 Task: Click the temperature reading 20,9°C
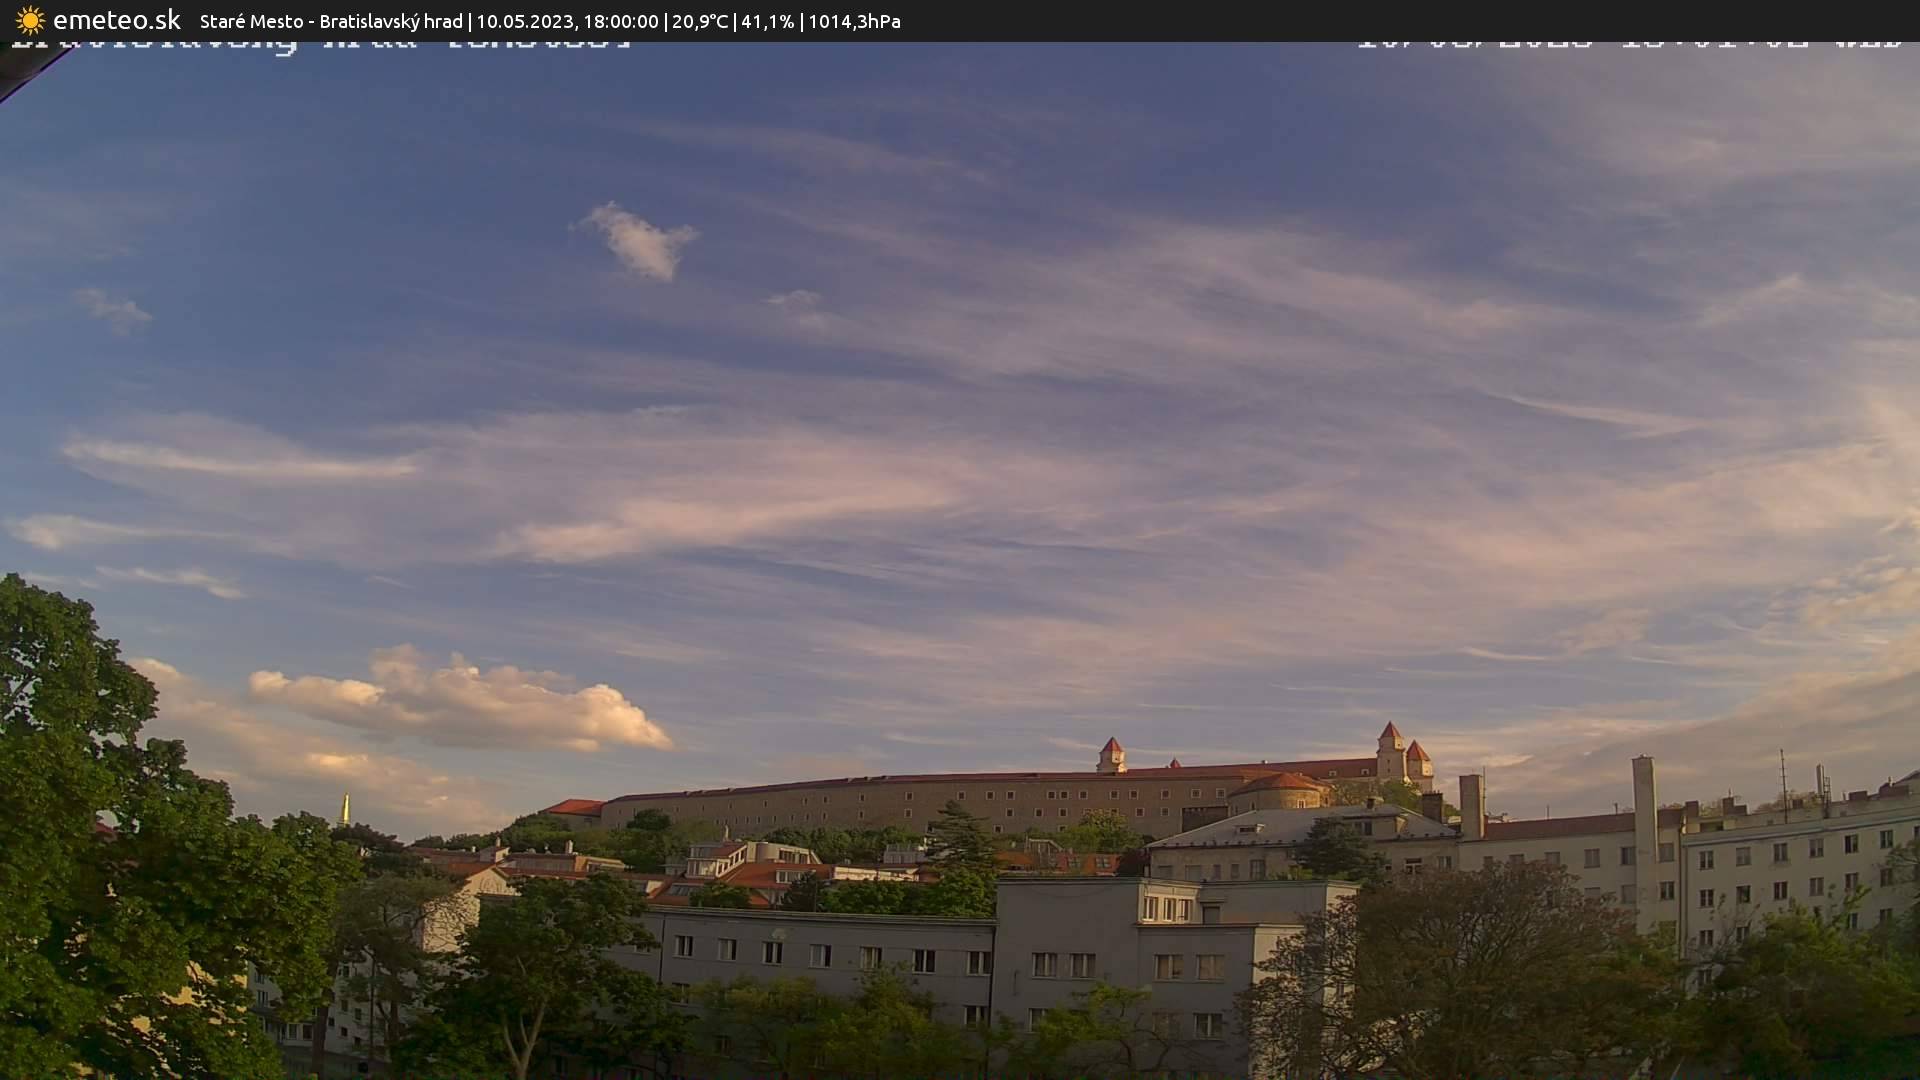[700, 21]
